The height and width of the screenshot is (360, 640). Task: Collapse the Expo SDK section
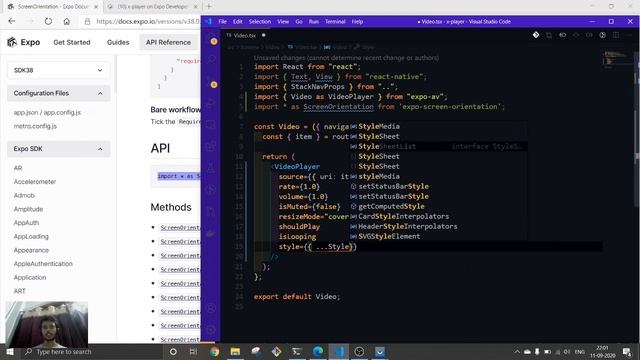[58, 149]
